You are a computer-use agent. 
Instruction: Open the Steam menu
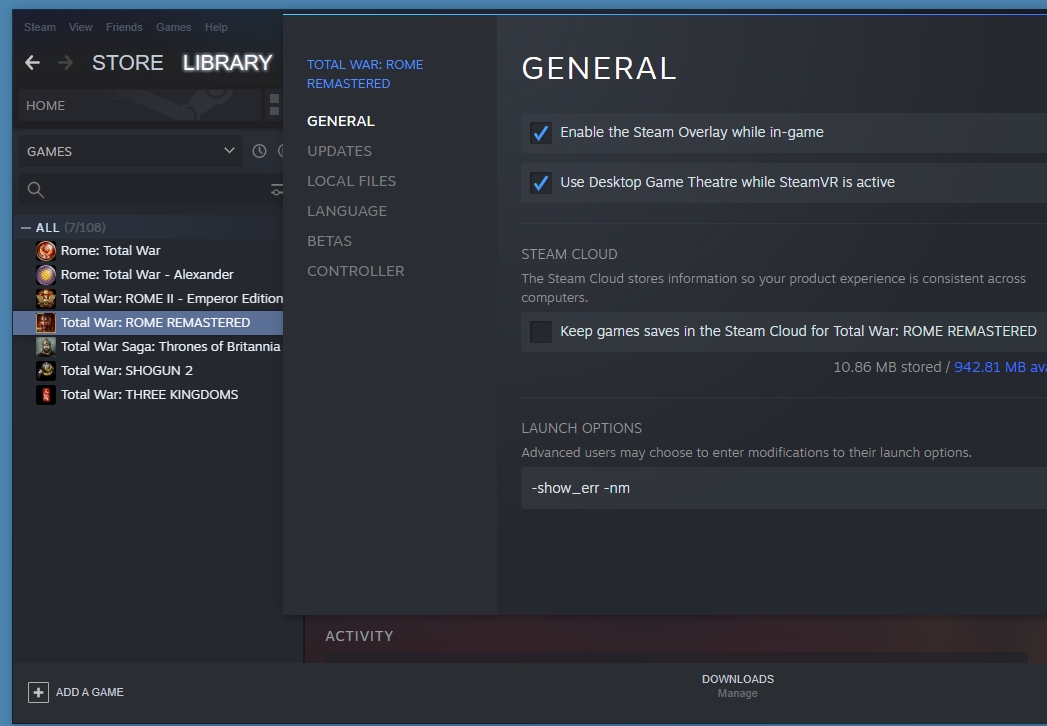[40, 27]
